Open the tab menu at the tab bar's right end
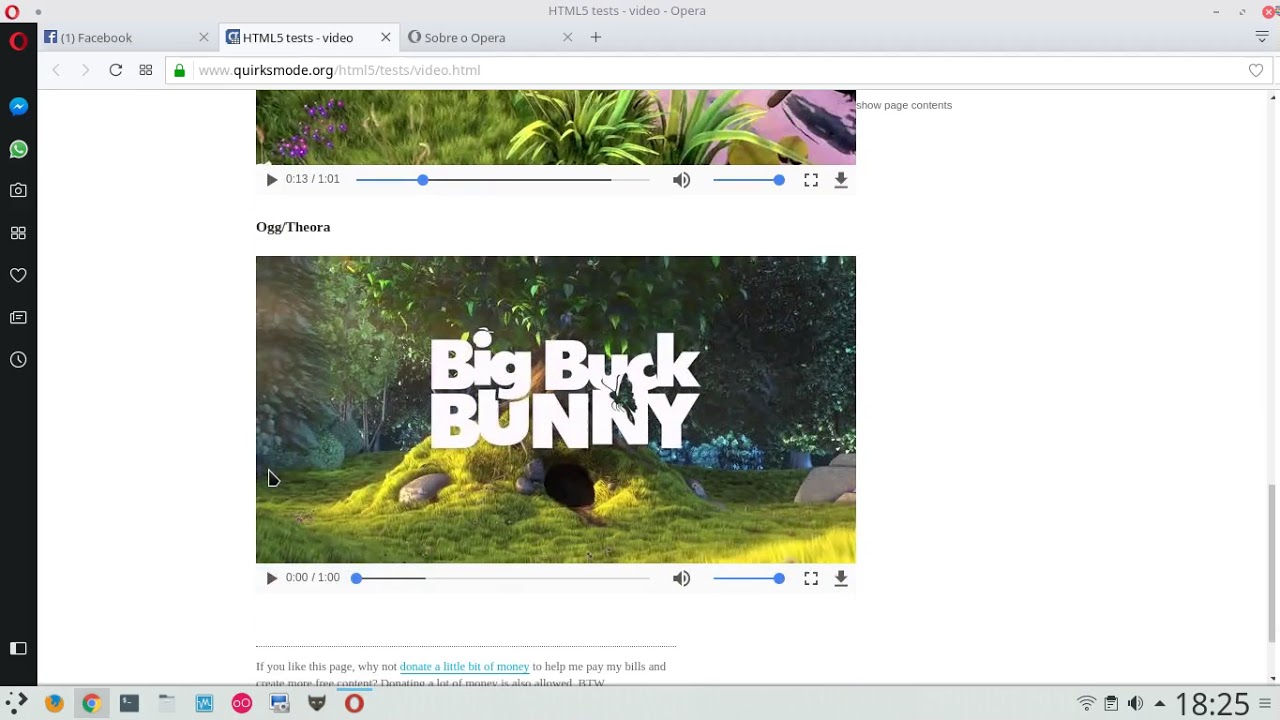This screenshot has width=1280, height=720. pyautogui.click(x=1262, y=37)
